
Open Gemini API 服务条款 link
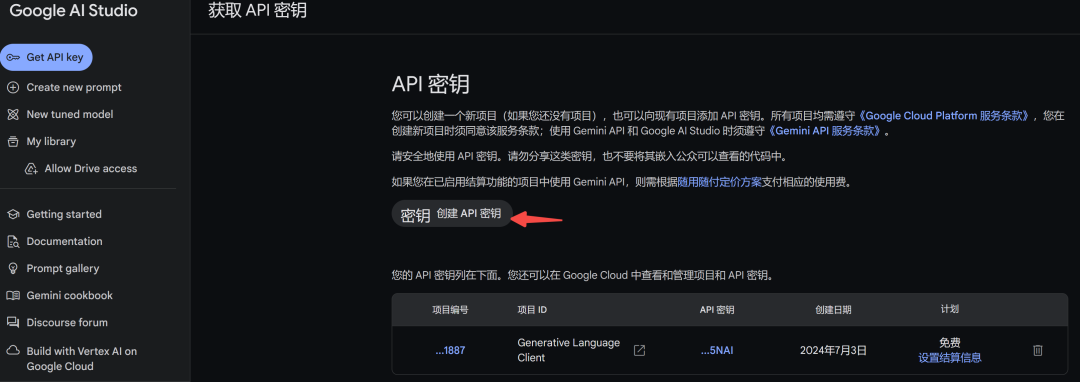coord(826,131)
